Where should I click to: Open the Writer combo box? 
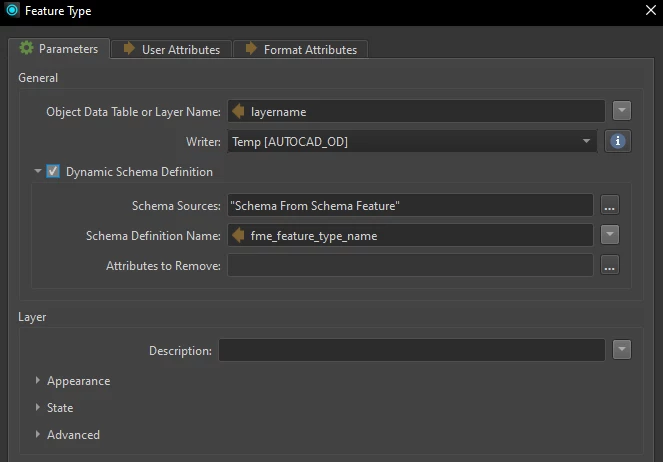click(x=412, y=142)
